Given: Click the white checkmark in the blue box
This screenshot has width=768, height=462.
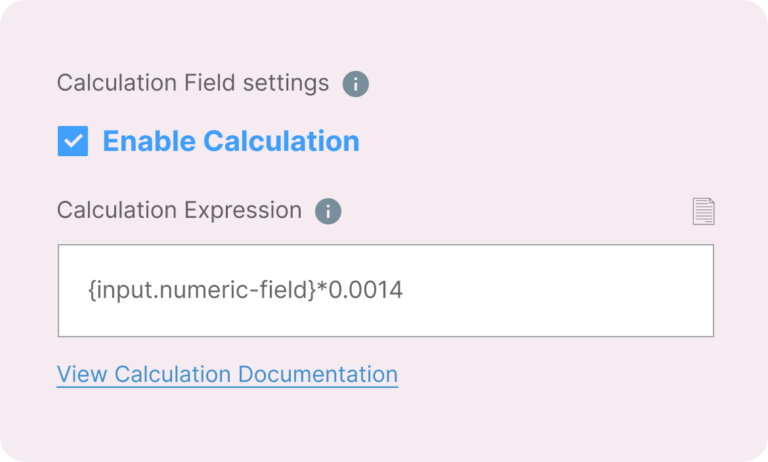Looking at the screenshot, I should (x=73, y=142).
